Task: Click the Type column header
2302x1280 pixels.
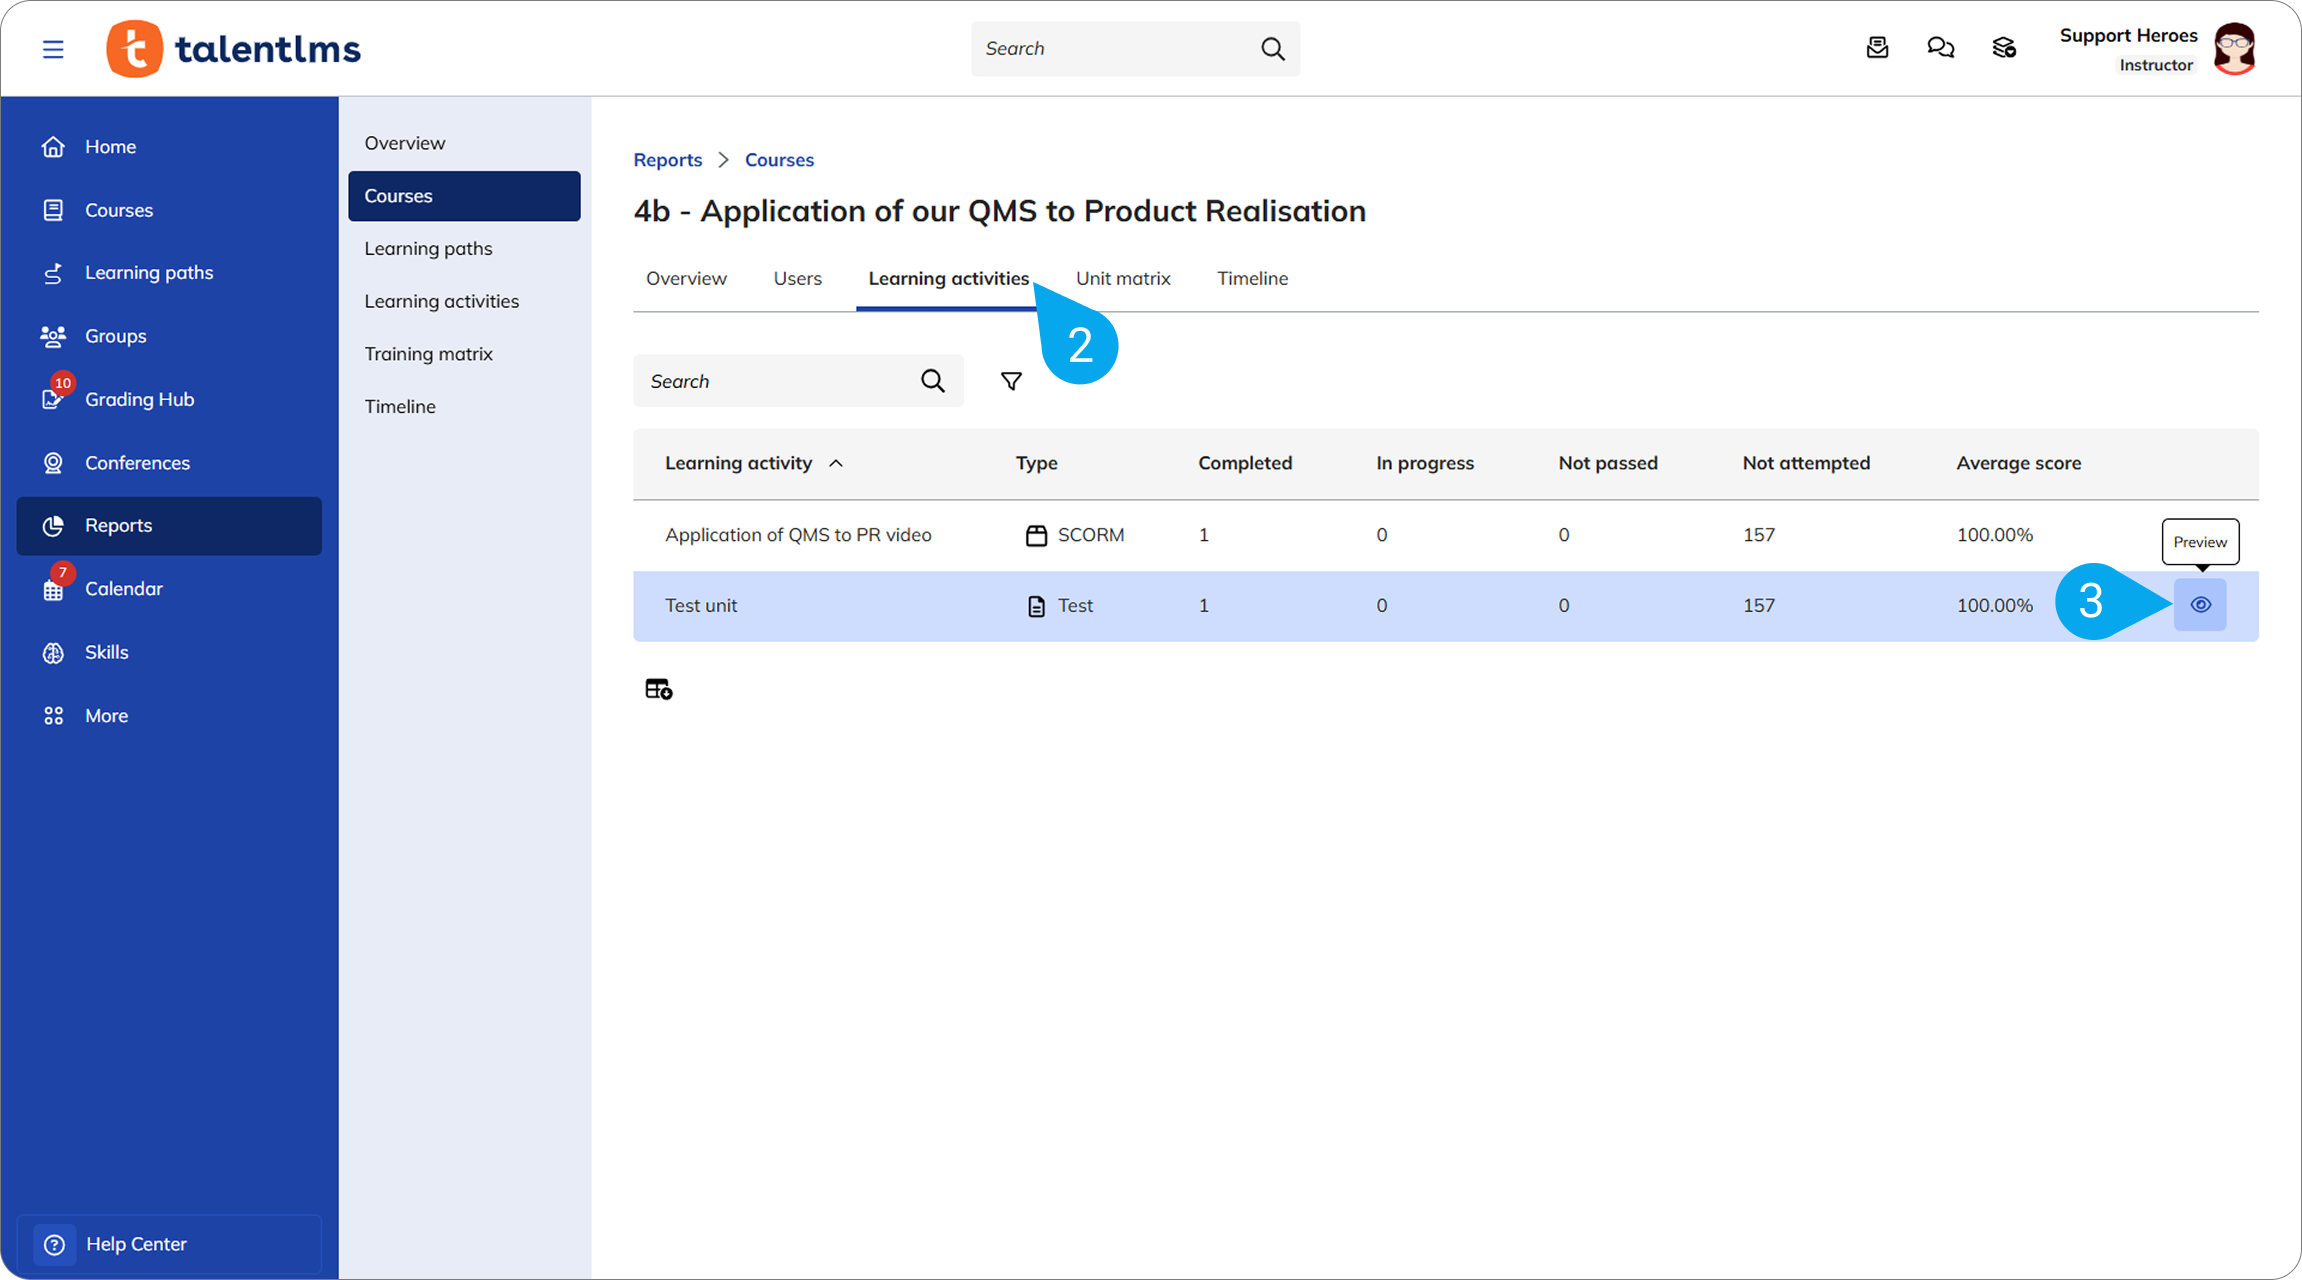Action: pos(1036,463)
